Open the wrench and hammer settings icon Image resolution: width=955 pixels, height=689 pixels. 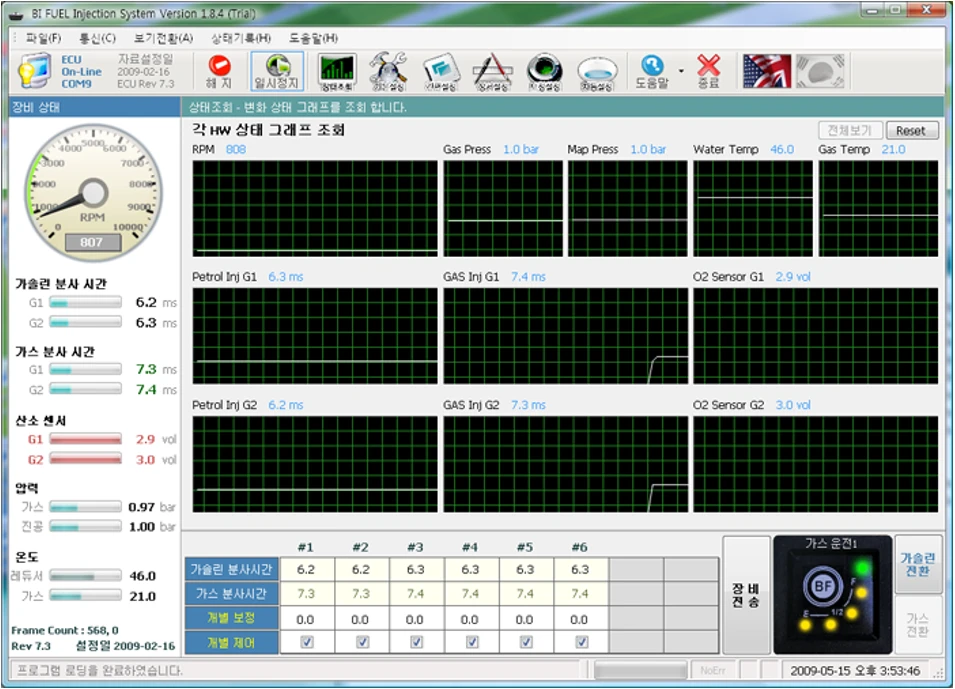pos(389,72)
